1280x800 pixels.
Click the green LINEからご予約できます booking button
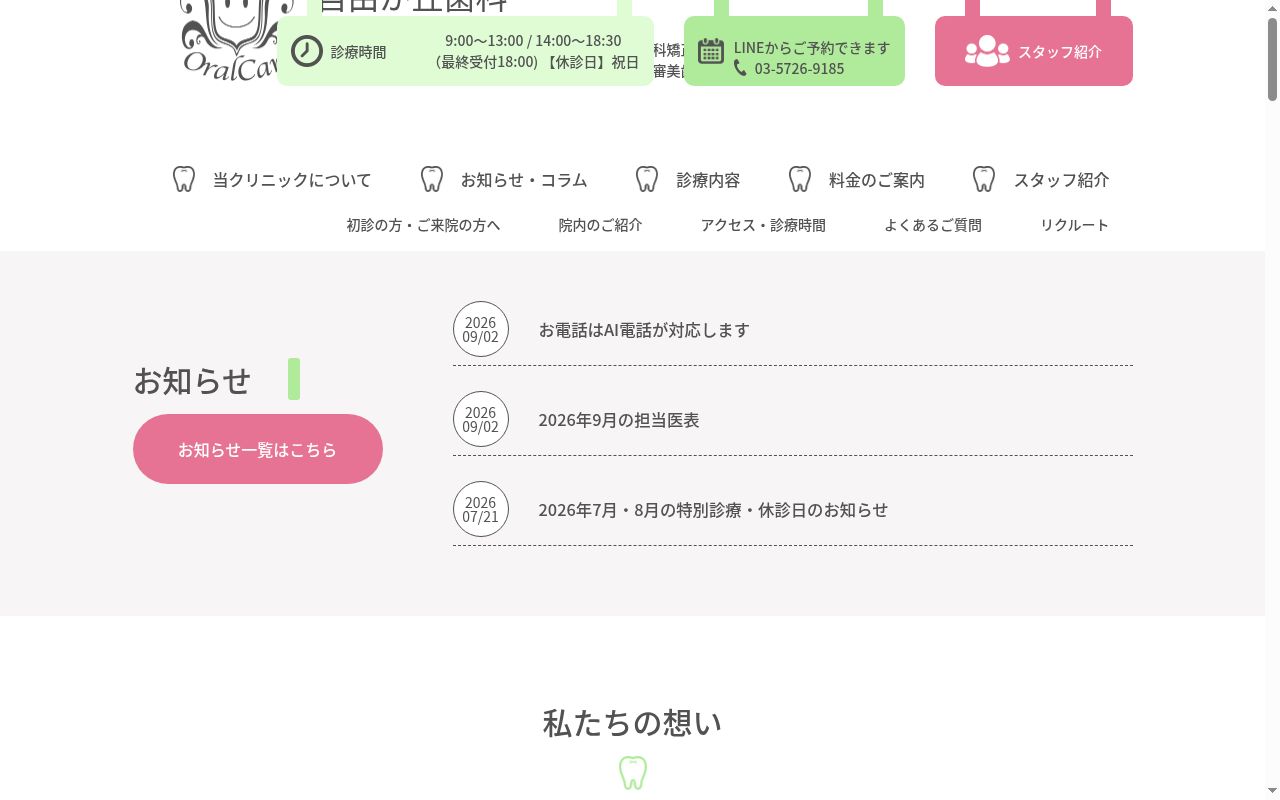tap(794, 51)
